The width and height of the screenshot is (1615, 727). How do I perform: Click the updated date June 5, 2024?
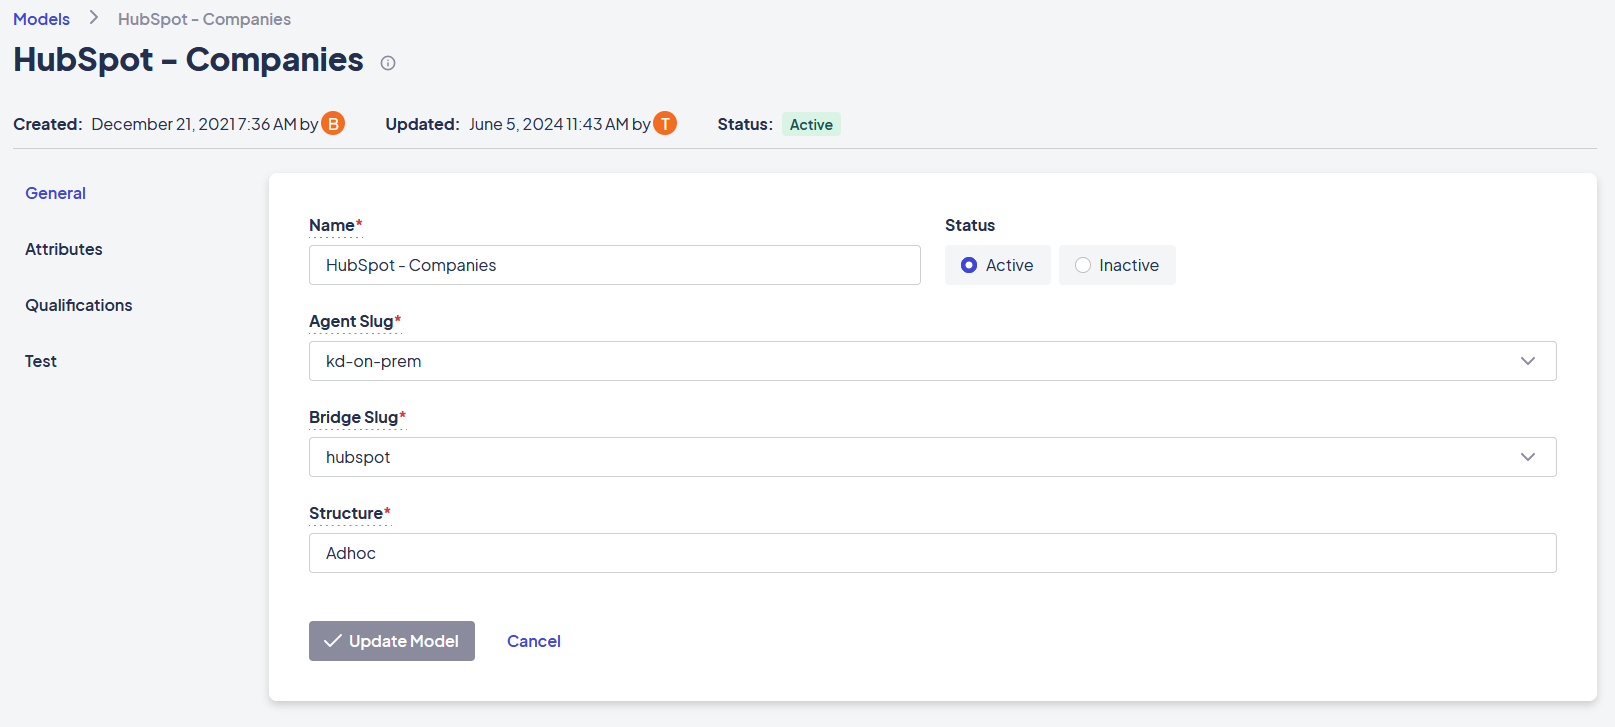(x=516, y=124)
